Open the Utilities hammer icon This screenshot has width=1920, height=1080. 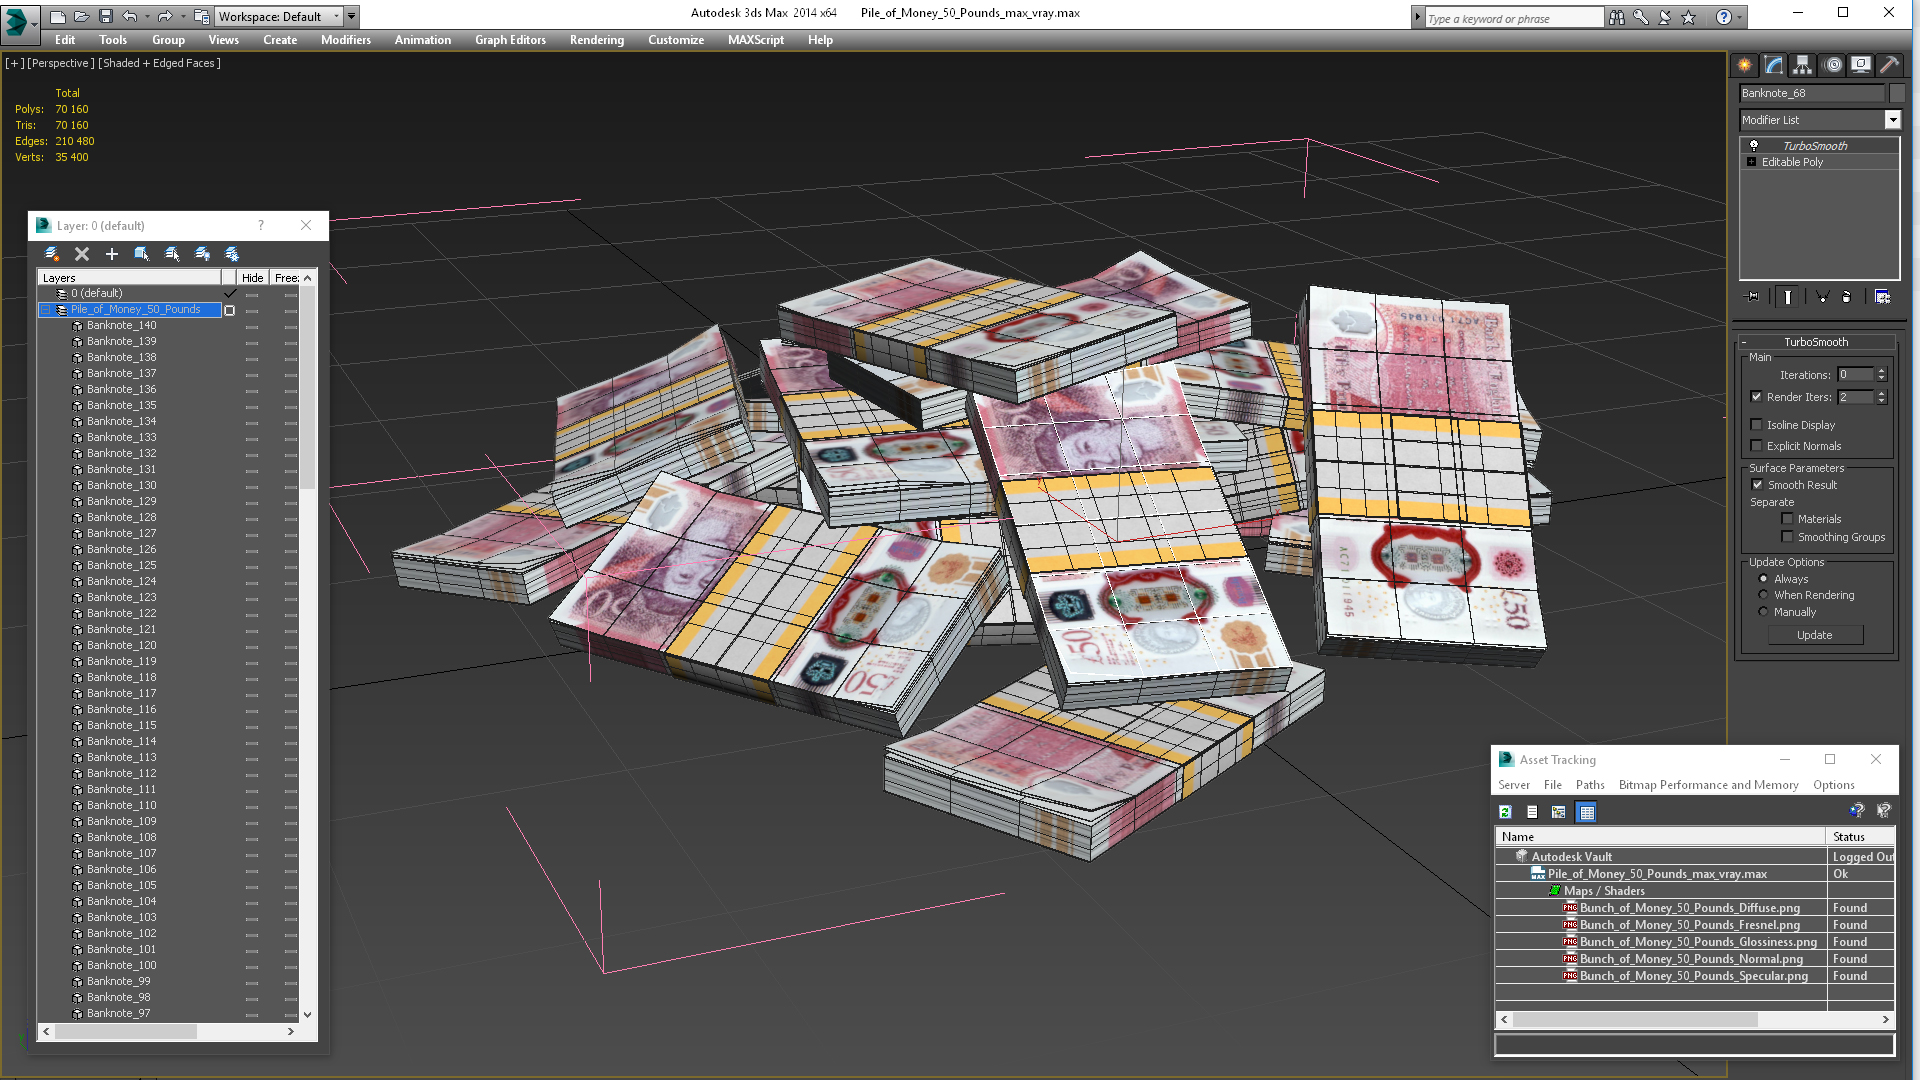[x=1889, y=65]
